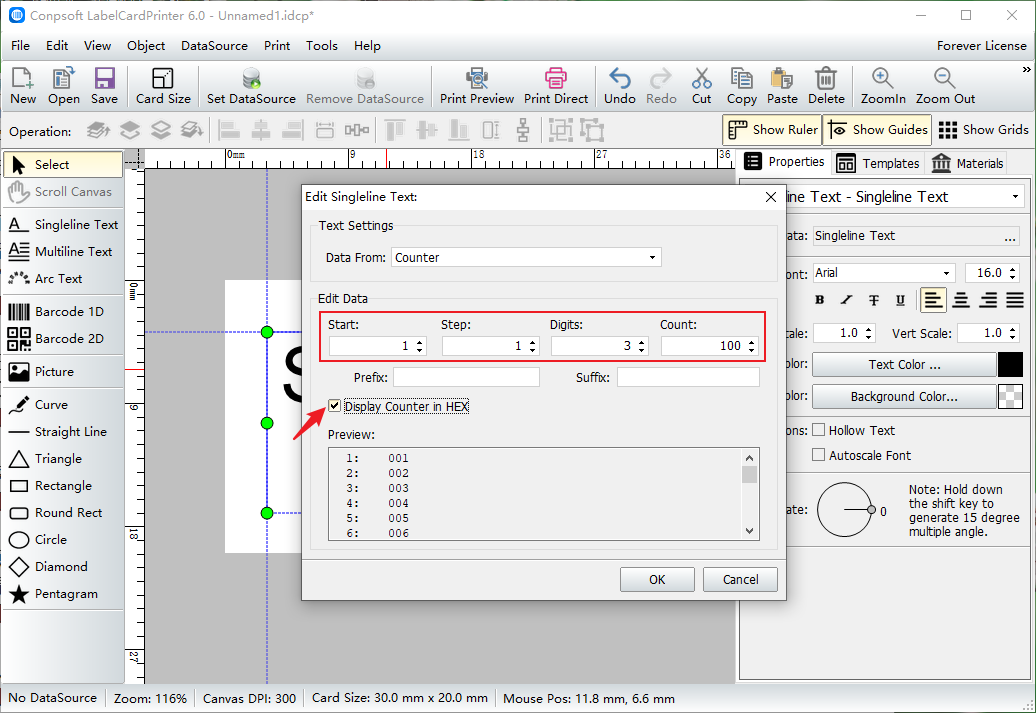Confirm the dialog with OK
The image size is (1036, 713).
[x=657, y=580]
